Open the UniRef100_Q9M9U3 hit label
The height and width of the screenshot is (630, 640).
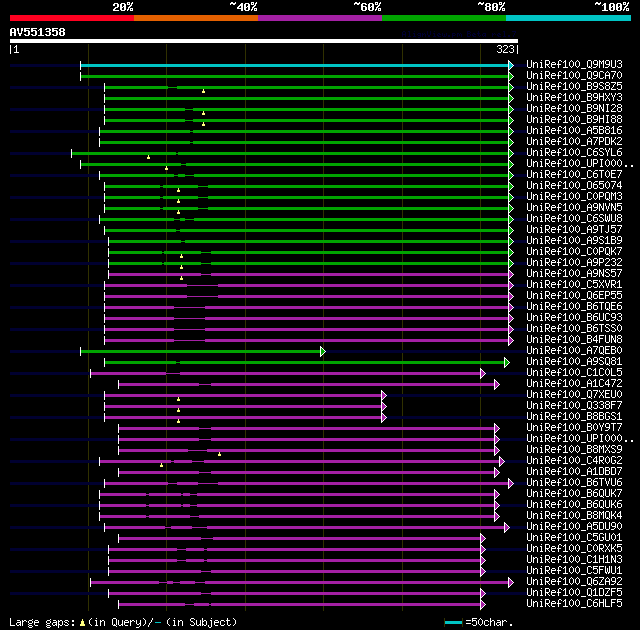[574, 64]
